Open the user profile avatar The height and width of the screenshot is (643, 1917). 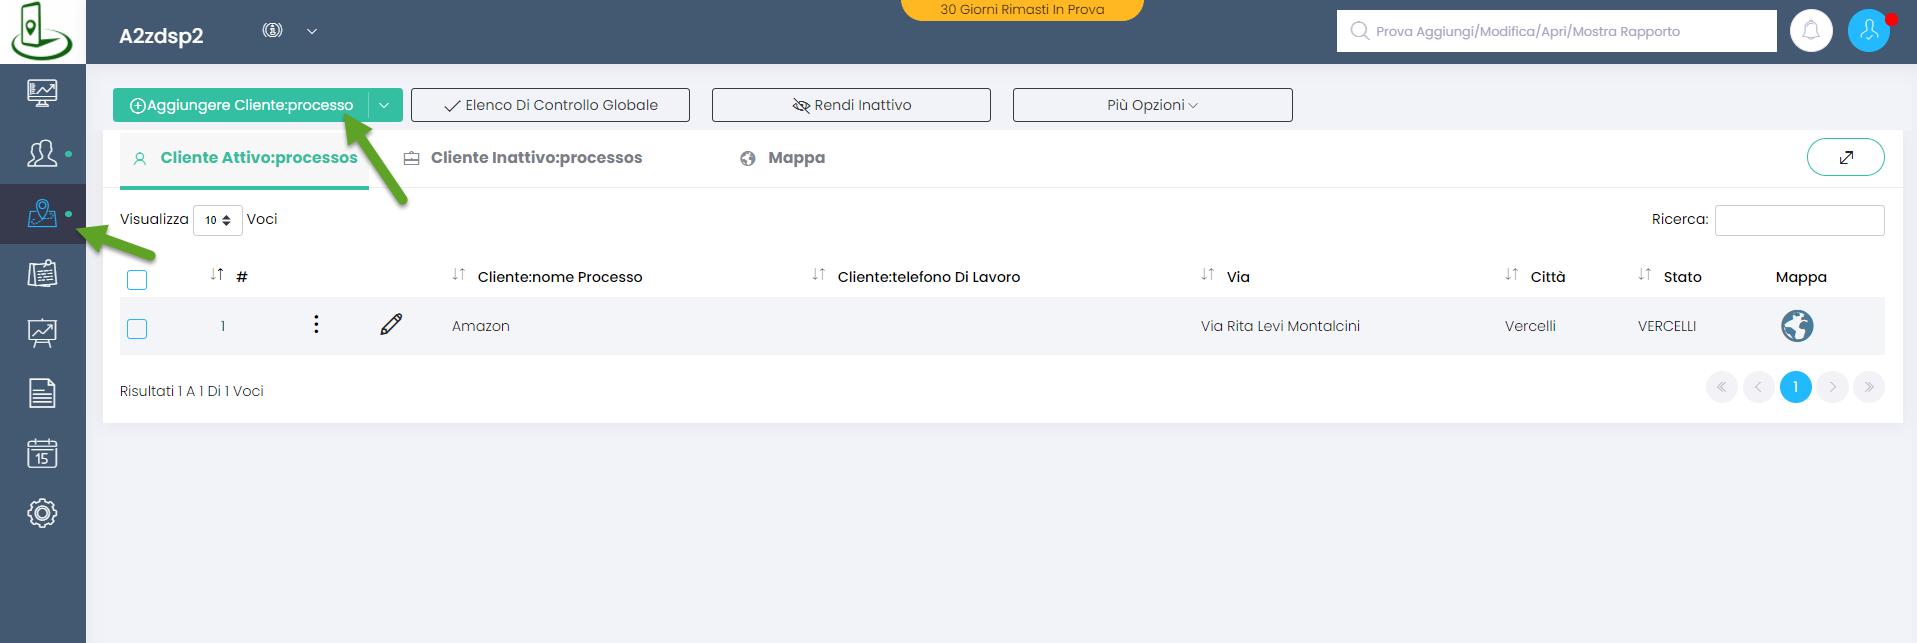(x=1868, y=31)
